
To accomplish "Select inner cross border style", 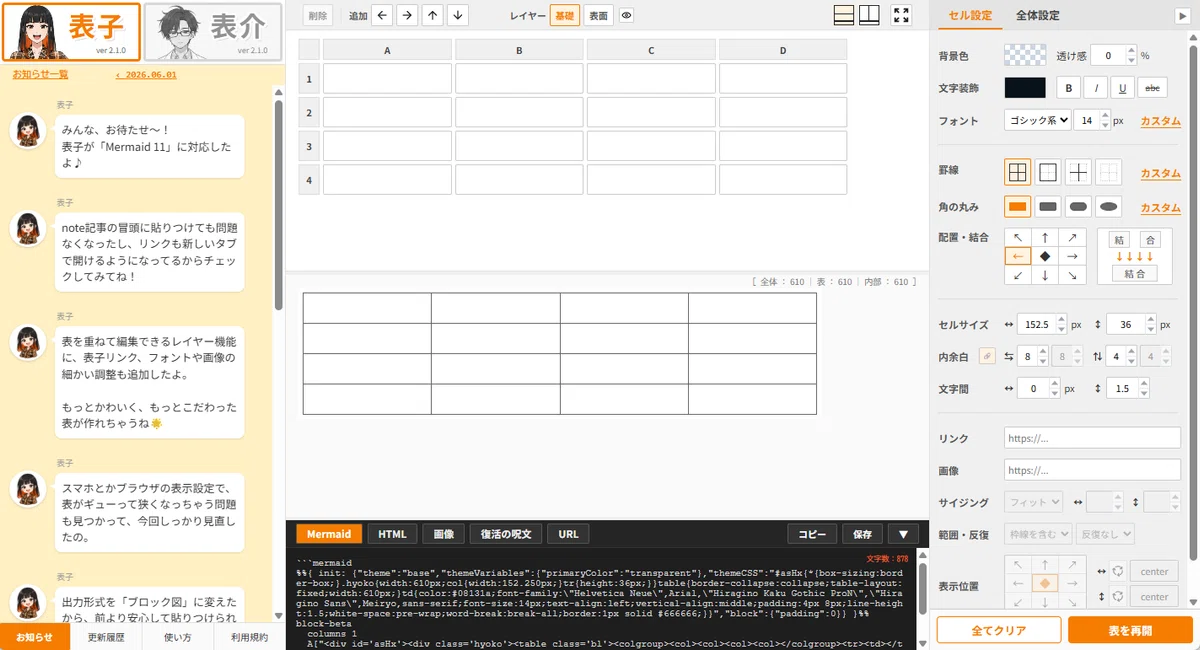I will (1078, 172).
